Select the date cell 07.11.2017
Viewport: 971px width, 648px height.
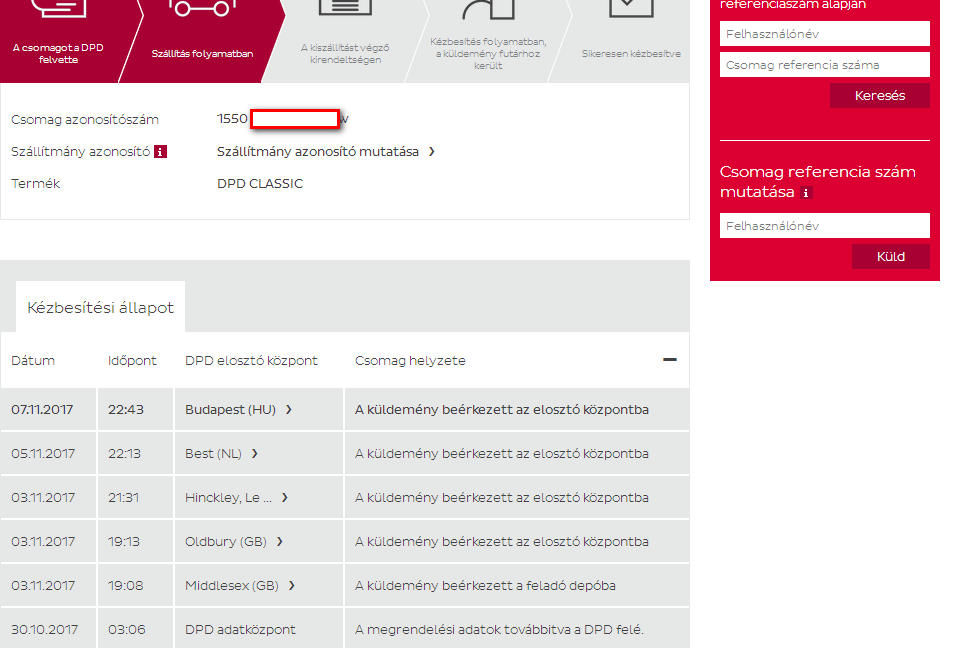click(42, 409)
